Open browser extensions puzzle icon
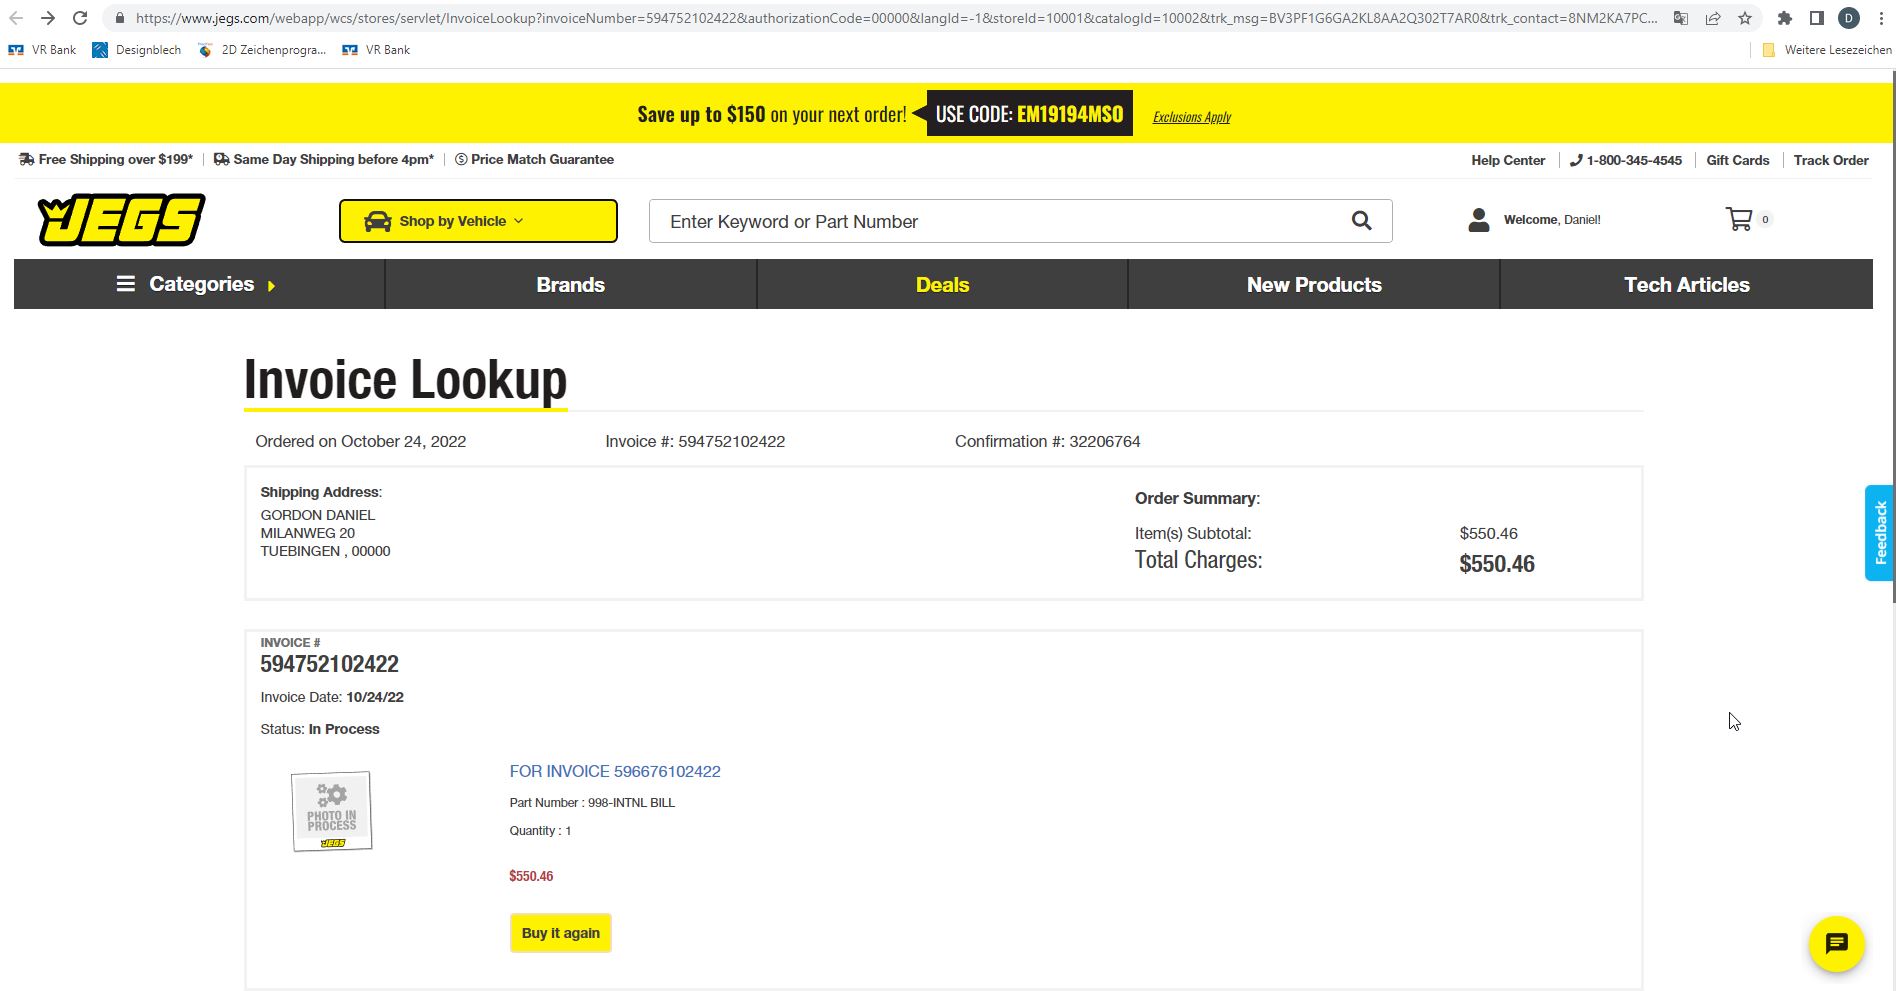 pyautogui.click(x=1784, y=18)
